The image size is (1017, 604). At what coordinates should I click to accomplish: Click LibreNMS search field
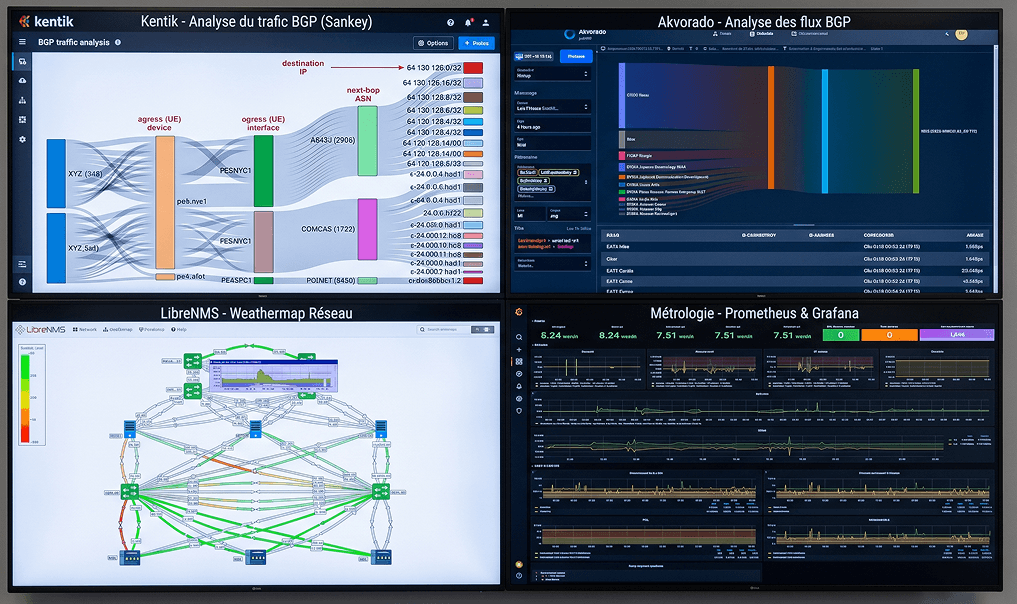443,330
